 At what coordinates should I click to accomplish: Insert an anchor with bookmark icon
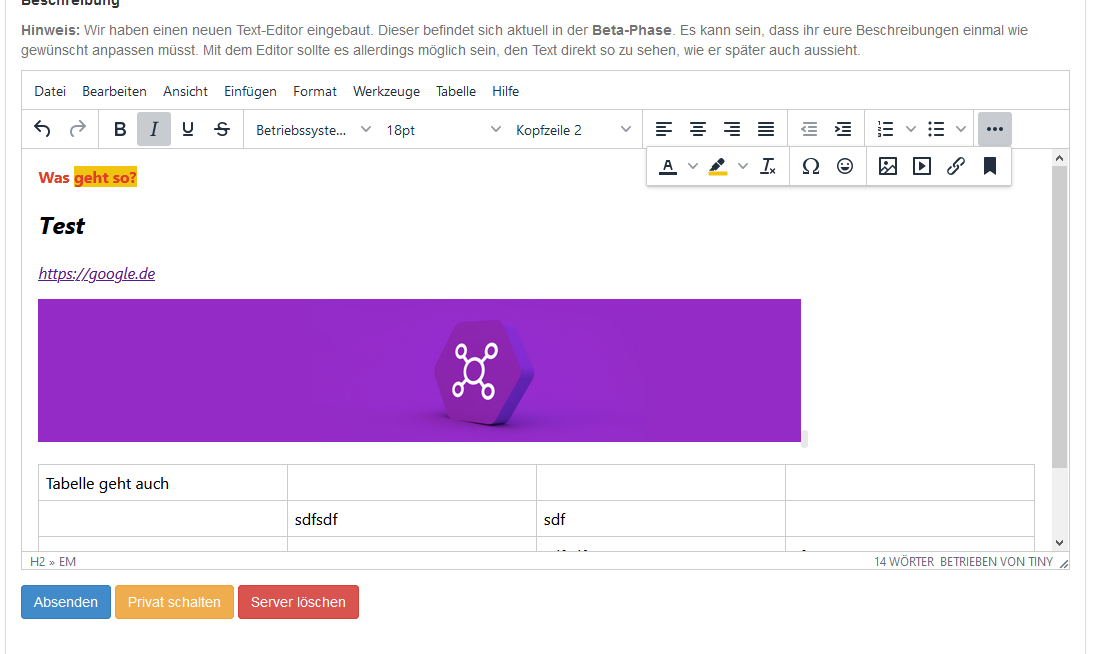click(x=990, y=167)
